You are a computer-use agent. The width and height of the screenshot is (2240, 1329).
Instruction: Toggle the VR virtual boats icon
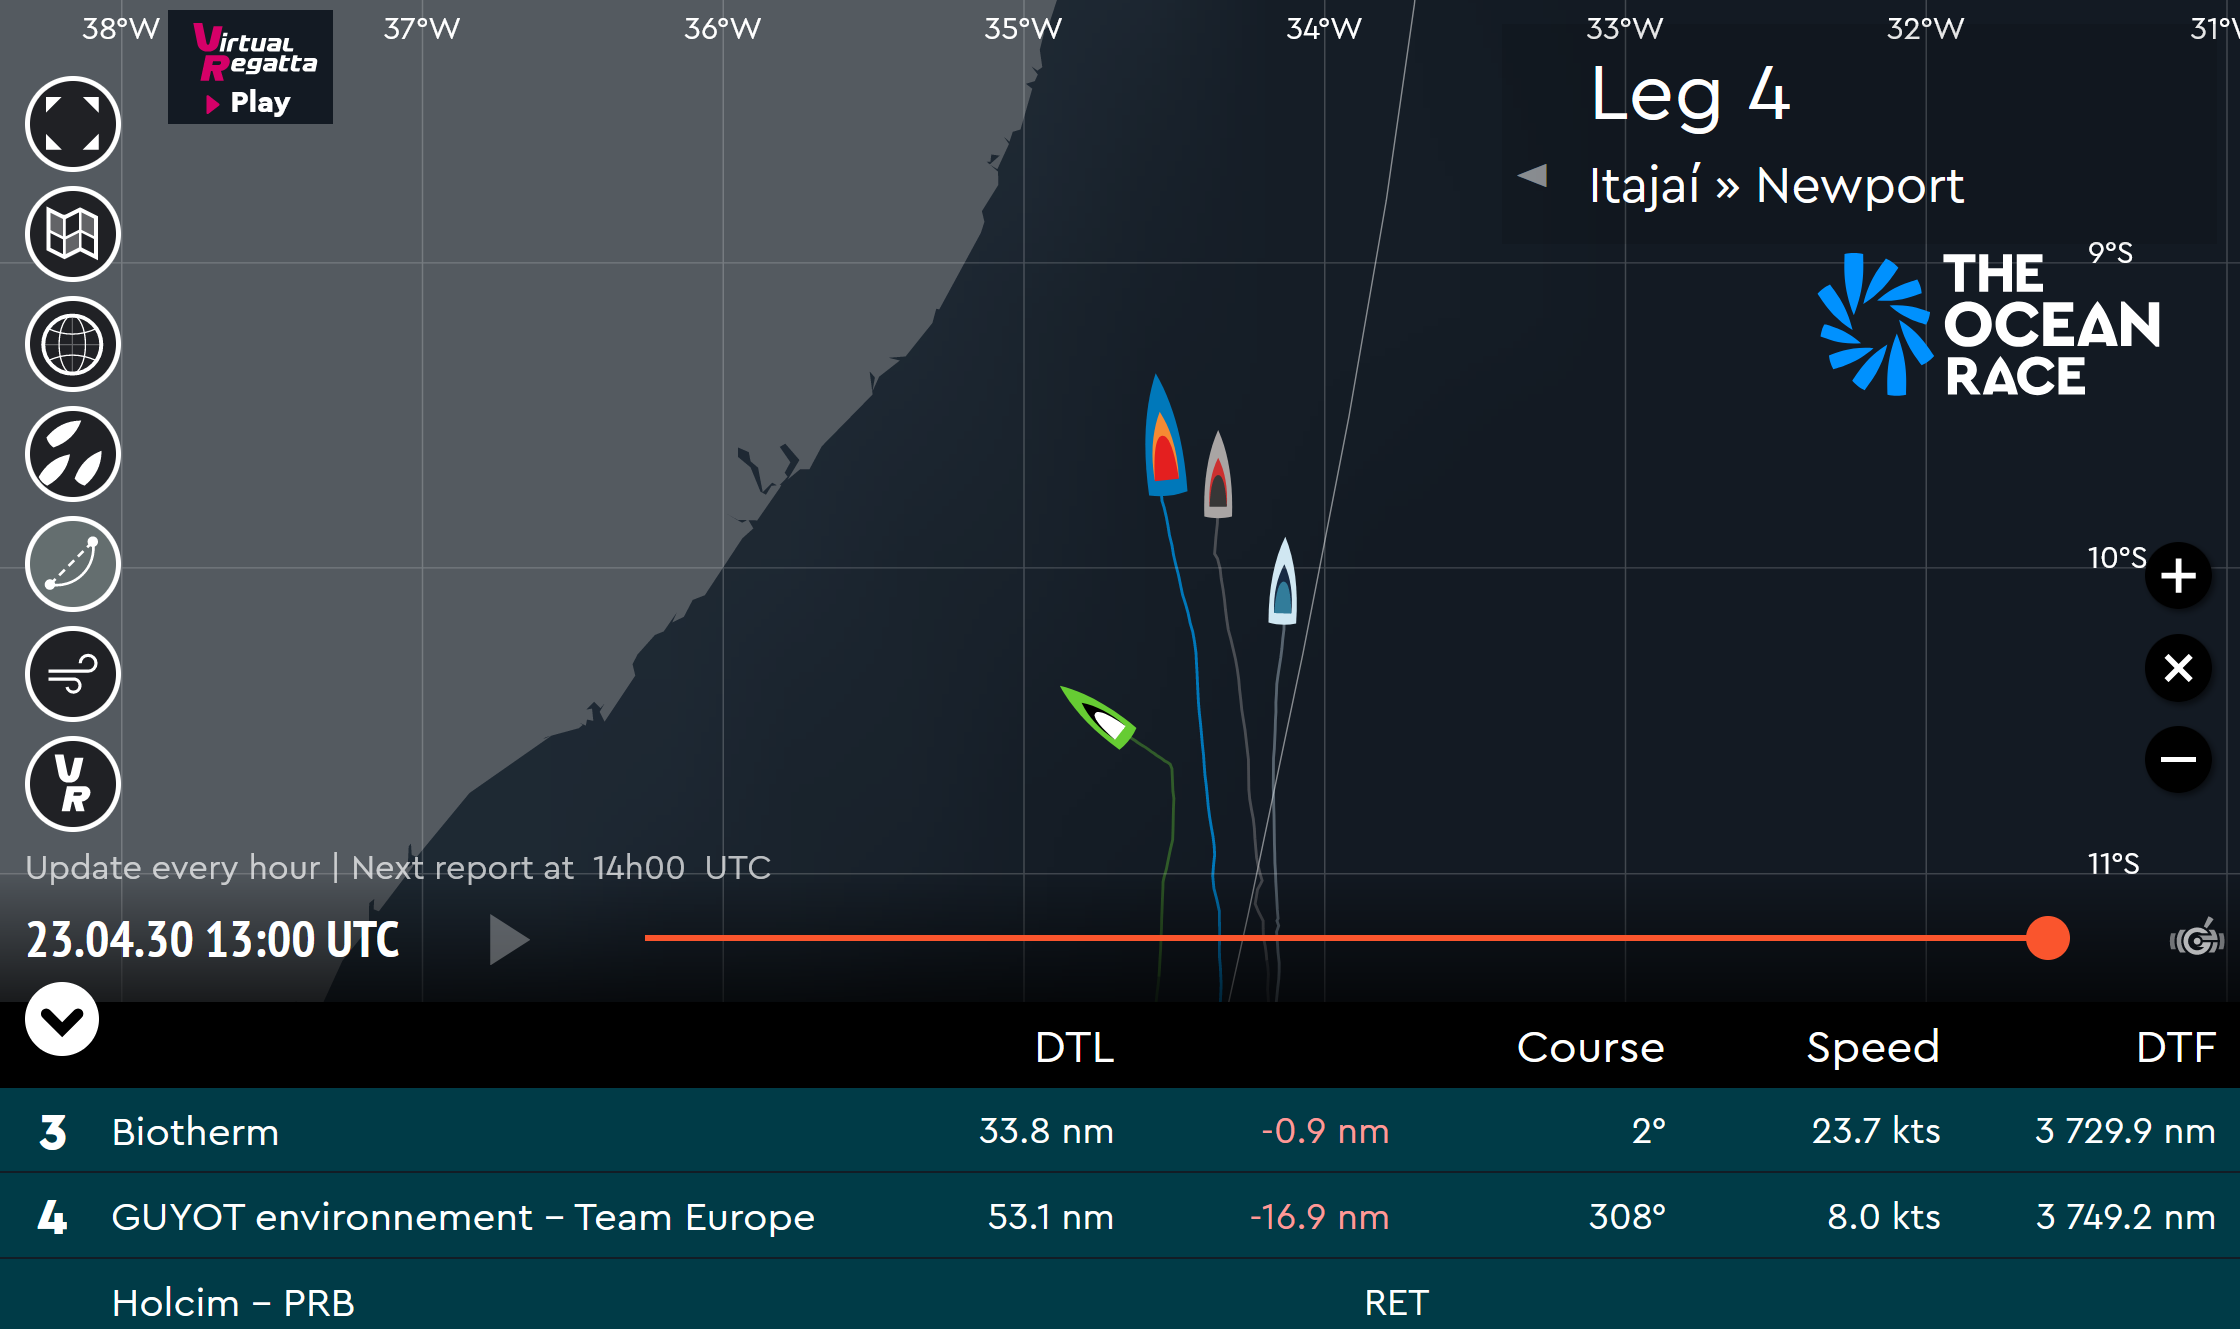click(73, 784)
